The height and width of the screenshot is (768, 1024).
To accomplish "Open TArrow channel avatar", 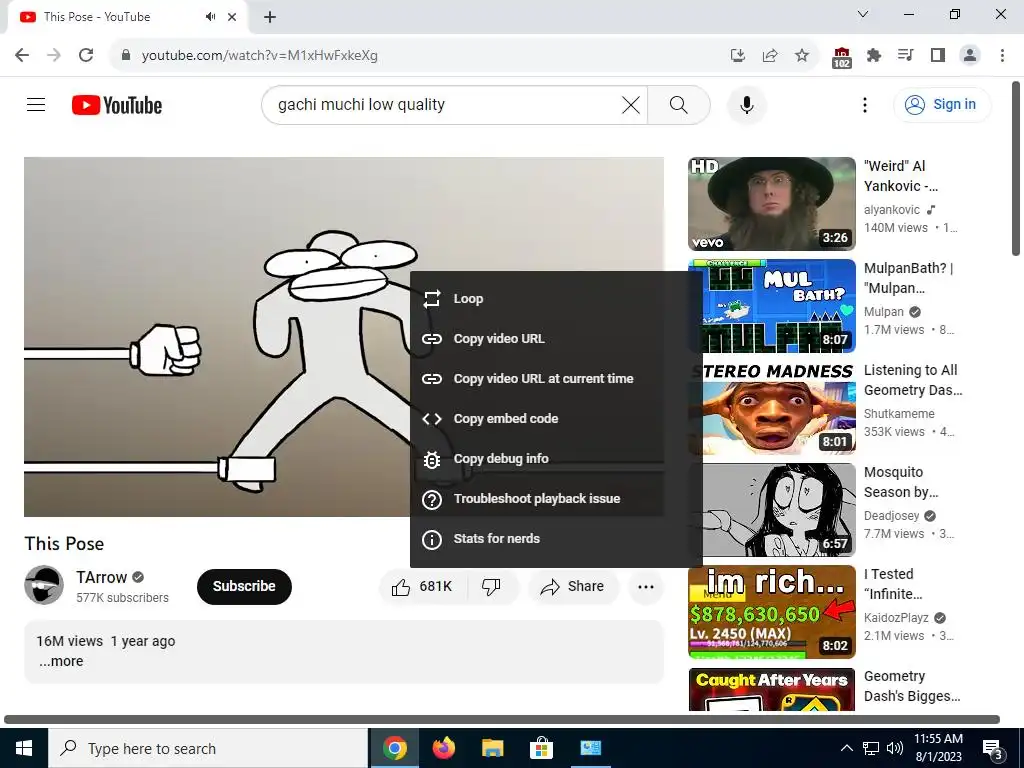I will tap(44, 585).
